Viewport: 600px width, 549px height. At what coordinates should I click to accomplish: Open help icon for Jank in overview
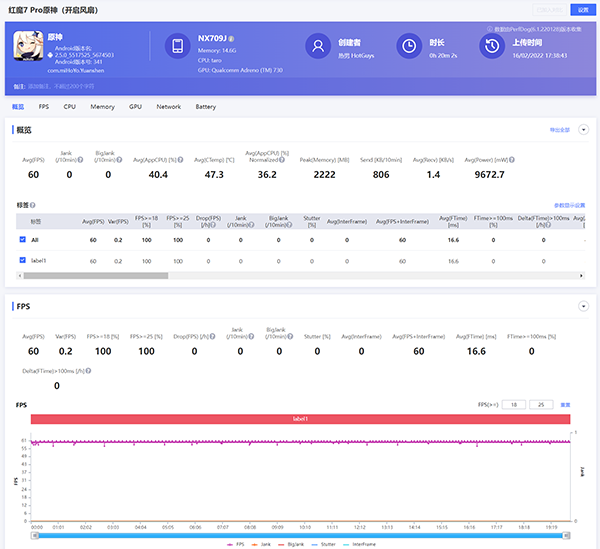[x=80, y=160]
